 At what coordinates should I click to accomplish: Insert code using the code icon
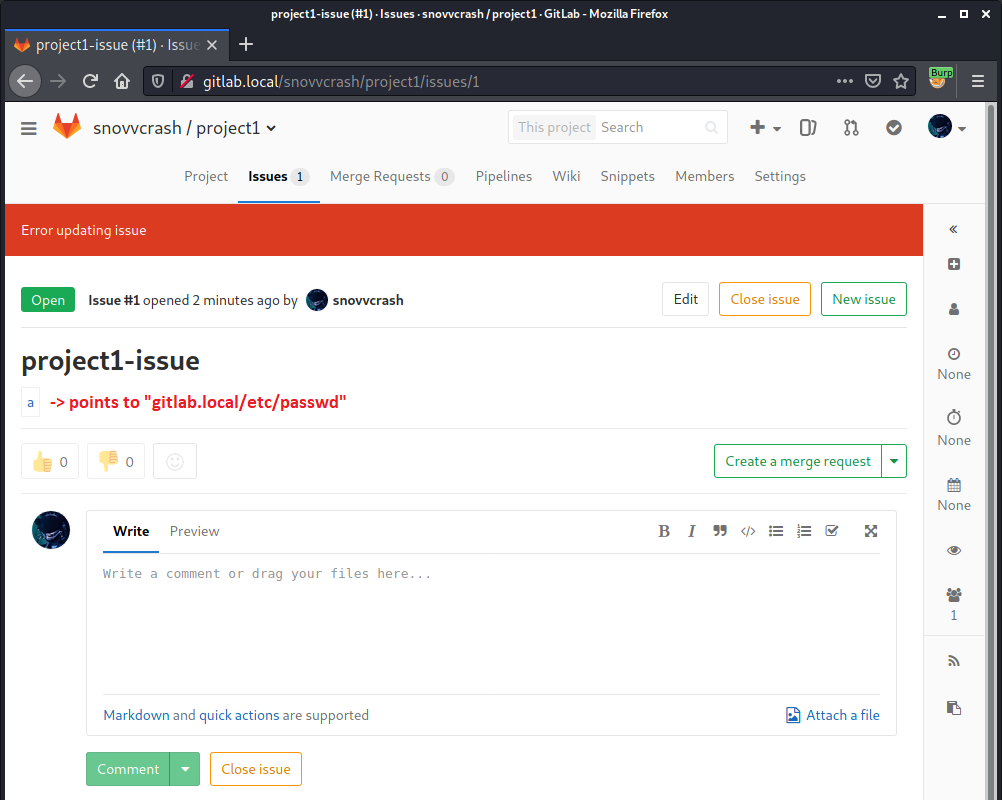(x=747, y=531)
